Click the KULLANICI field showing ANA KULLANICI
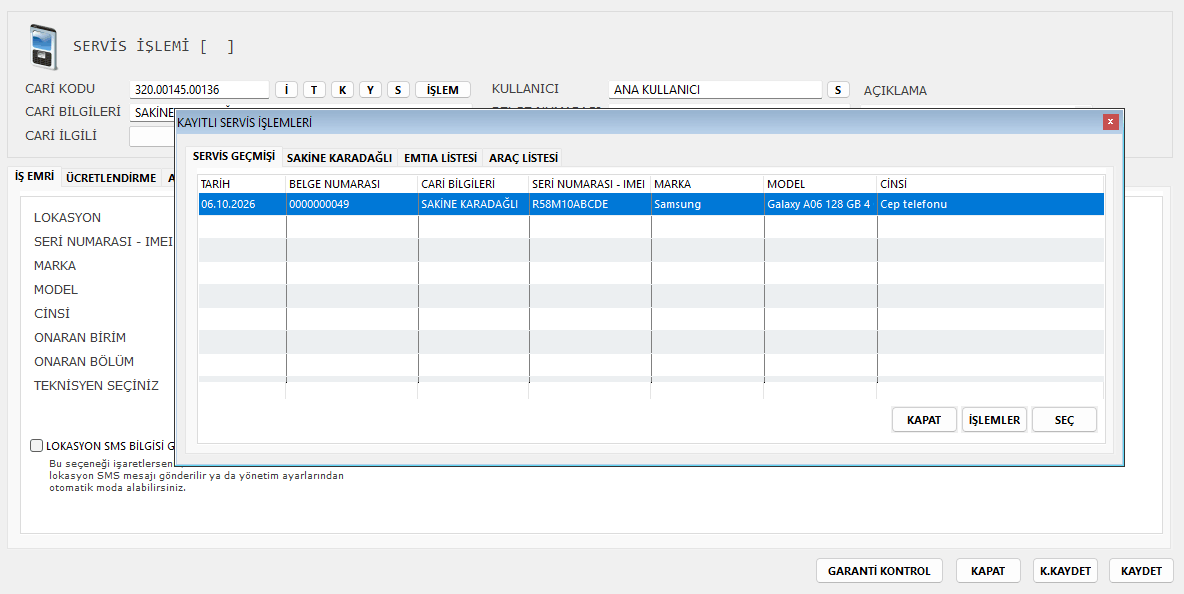Viewport: 1184px width, 594px height. pos(715,90)
